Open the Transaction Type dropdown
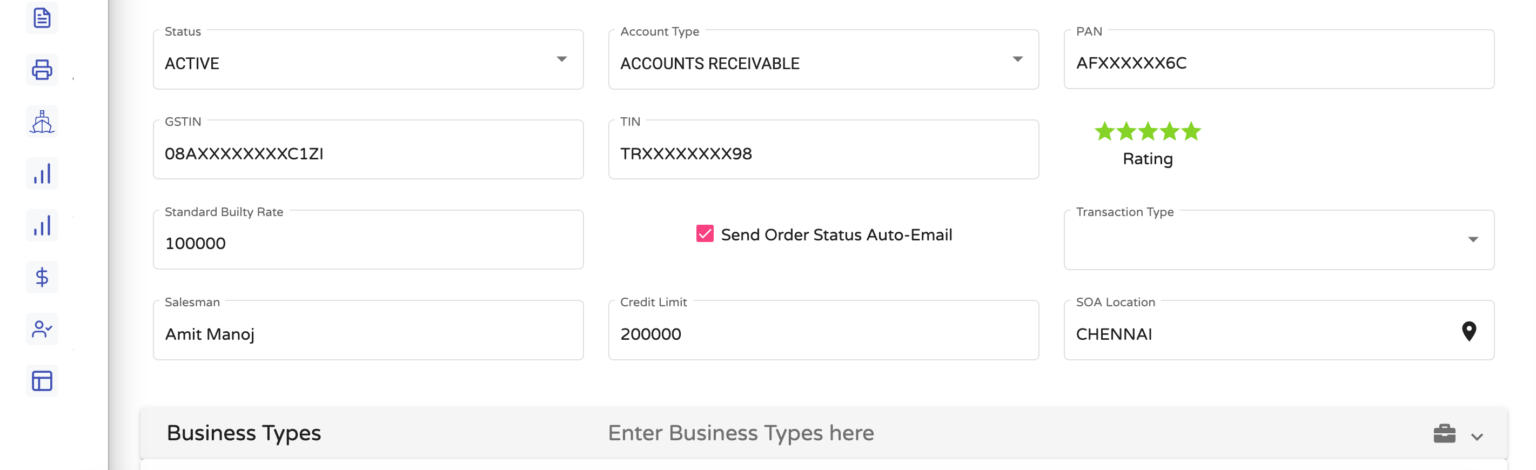Screen dimensions: 1536x470 pos(1279,240)
